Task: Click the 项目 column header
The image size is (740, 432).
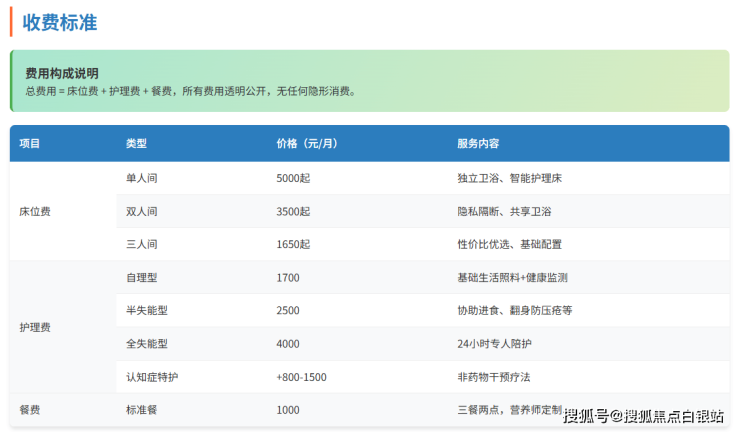Action: click(30, 144)
